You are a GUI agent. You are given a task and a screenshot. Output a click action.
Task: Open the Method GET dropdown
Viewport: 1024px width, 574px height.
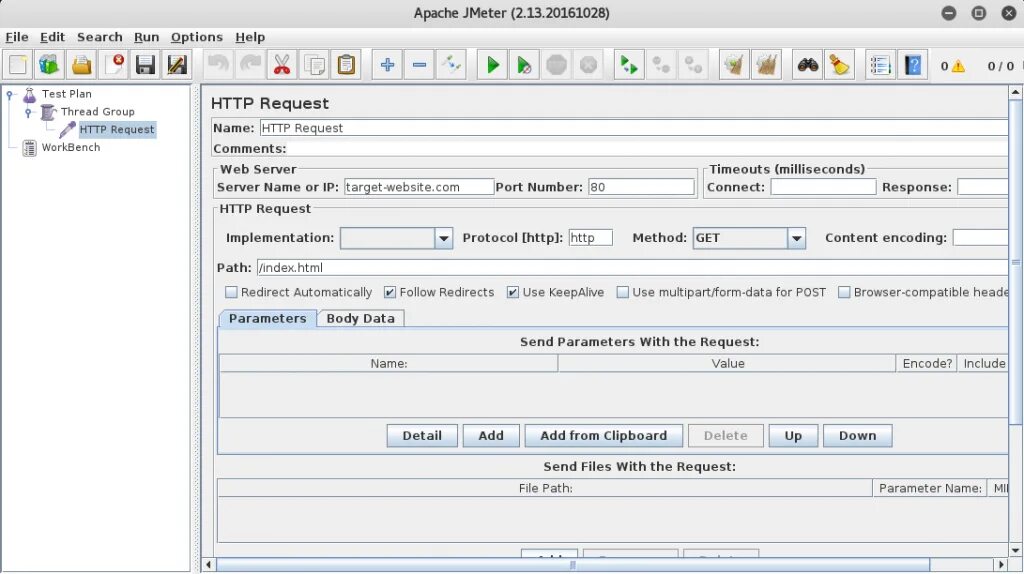click(x=796, y=238)
